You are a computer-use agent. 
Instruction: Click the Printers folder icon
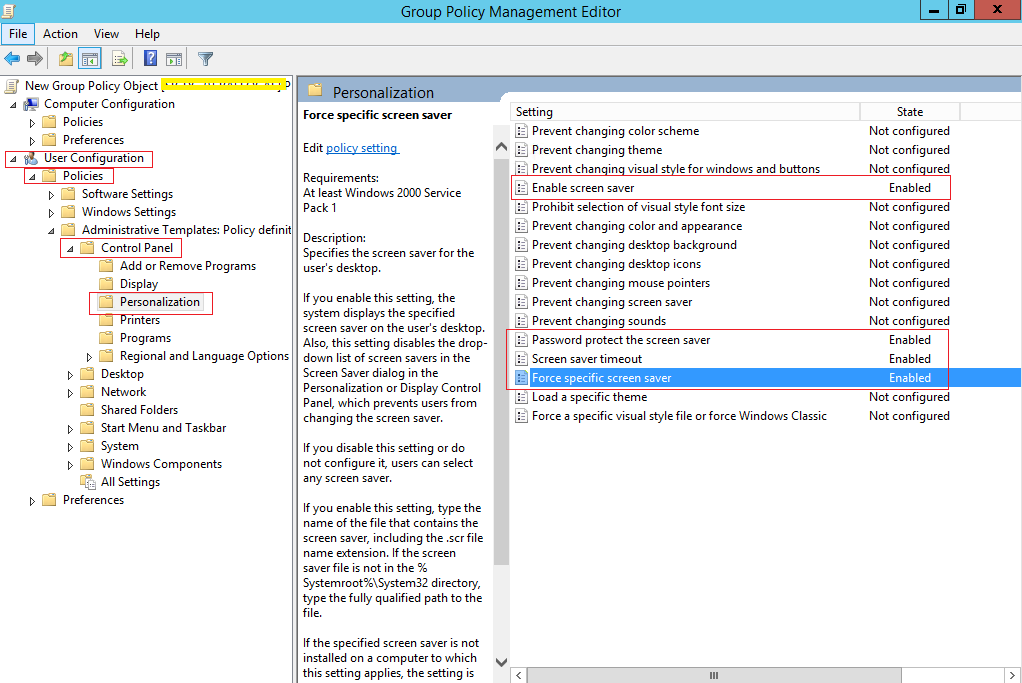coord(106,320)
